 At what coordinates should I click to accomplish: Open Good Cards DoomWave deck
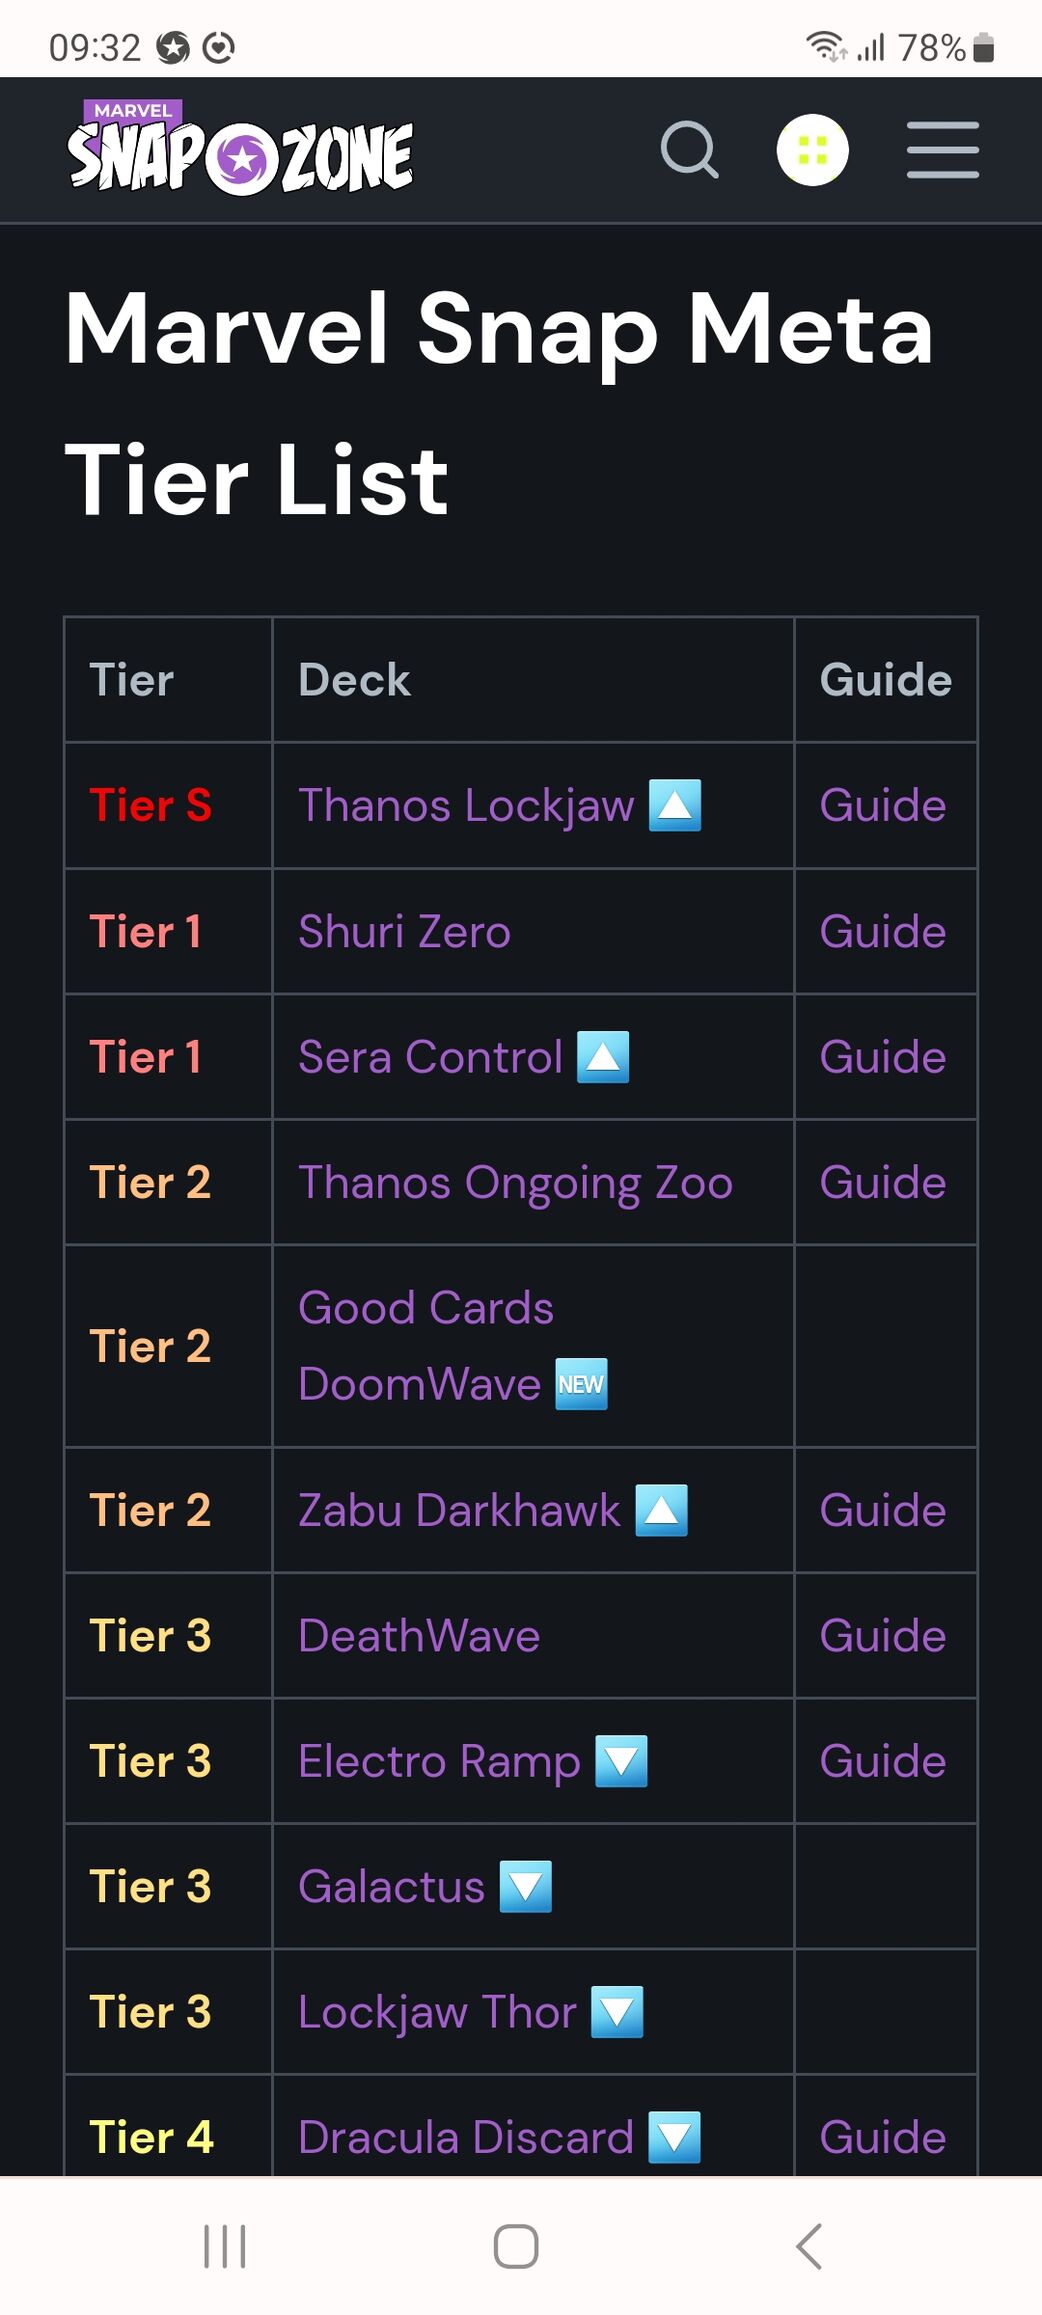pos(425,1346)
